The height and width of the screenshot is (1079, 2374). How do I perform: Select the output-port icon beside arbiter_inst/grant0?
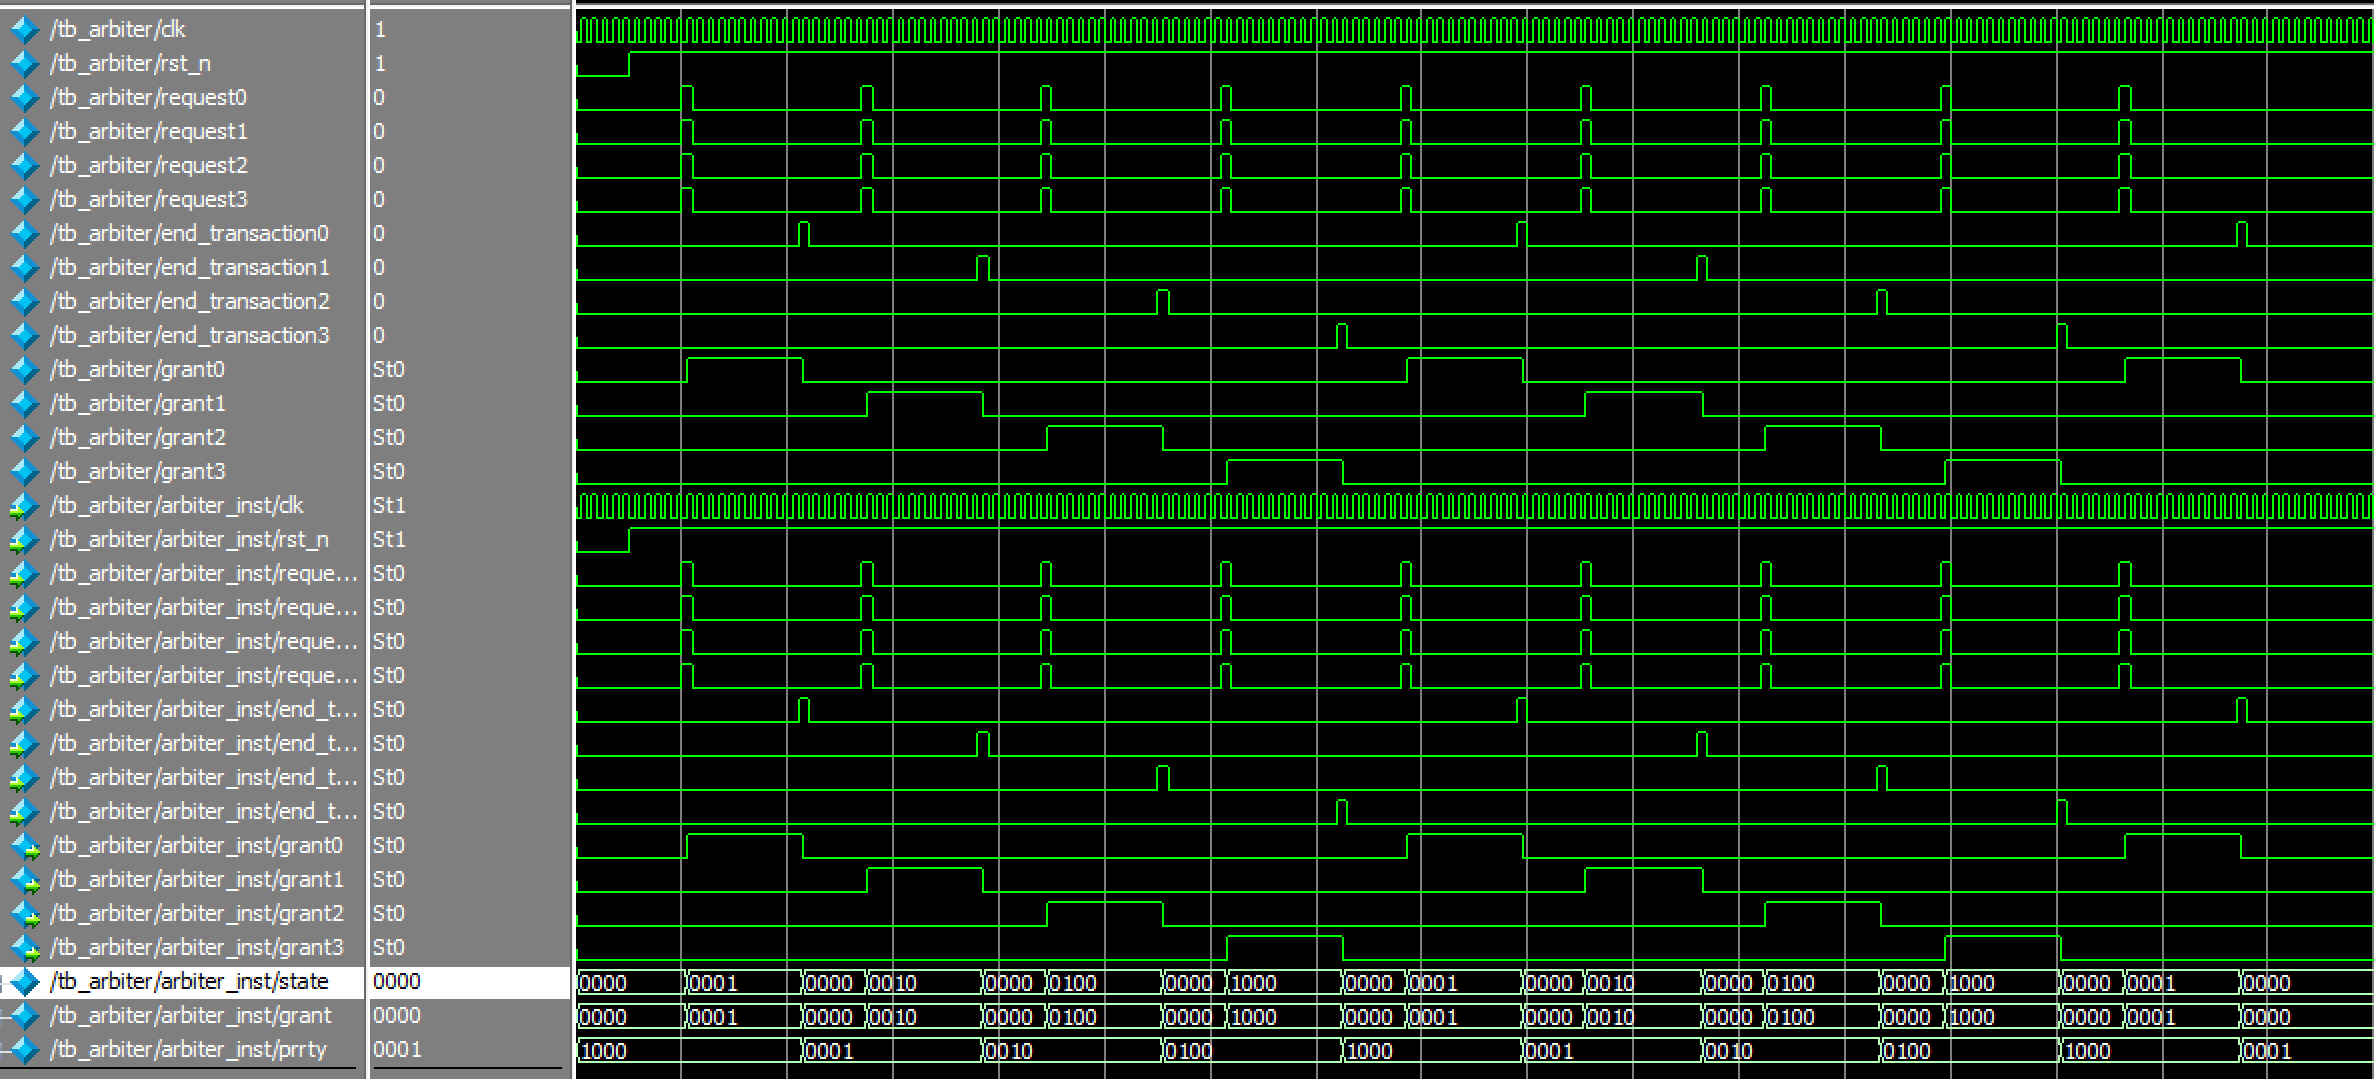click(x=24, y=846)
